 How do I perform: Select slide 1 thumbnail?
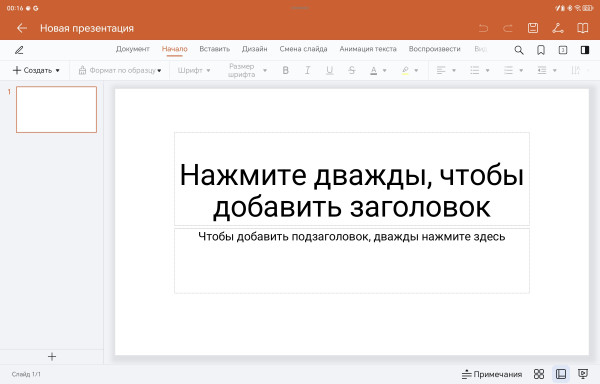coord(56,109)
